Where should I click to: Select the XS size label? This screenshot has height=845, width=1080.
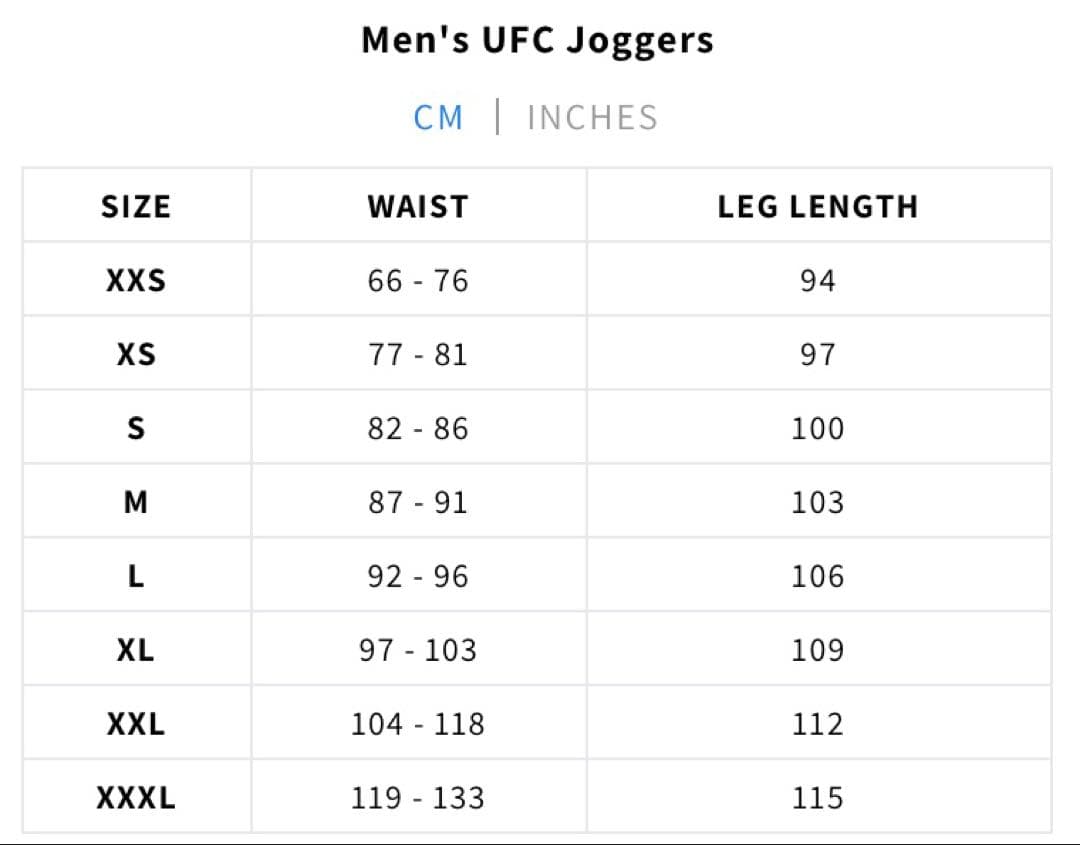135,354
